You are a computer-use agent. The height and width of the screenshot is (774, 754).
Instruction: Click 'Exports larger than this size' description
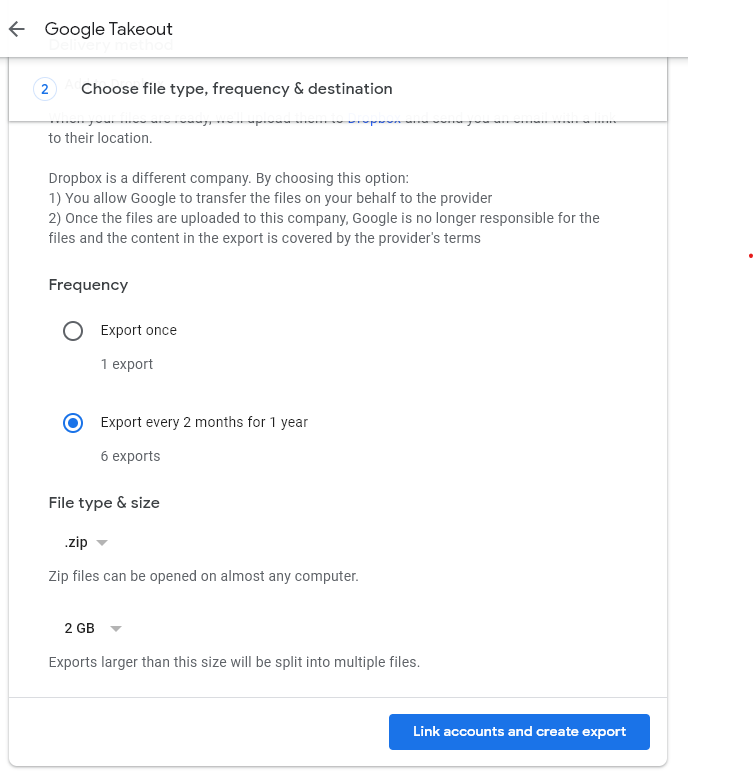click(x=234, y=662)
